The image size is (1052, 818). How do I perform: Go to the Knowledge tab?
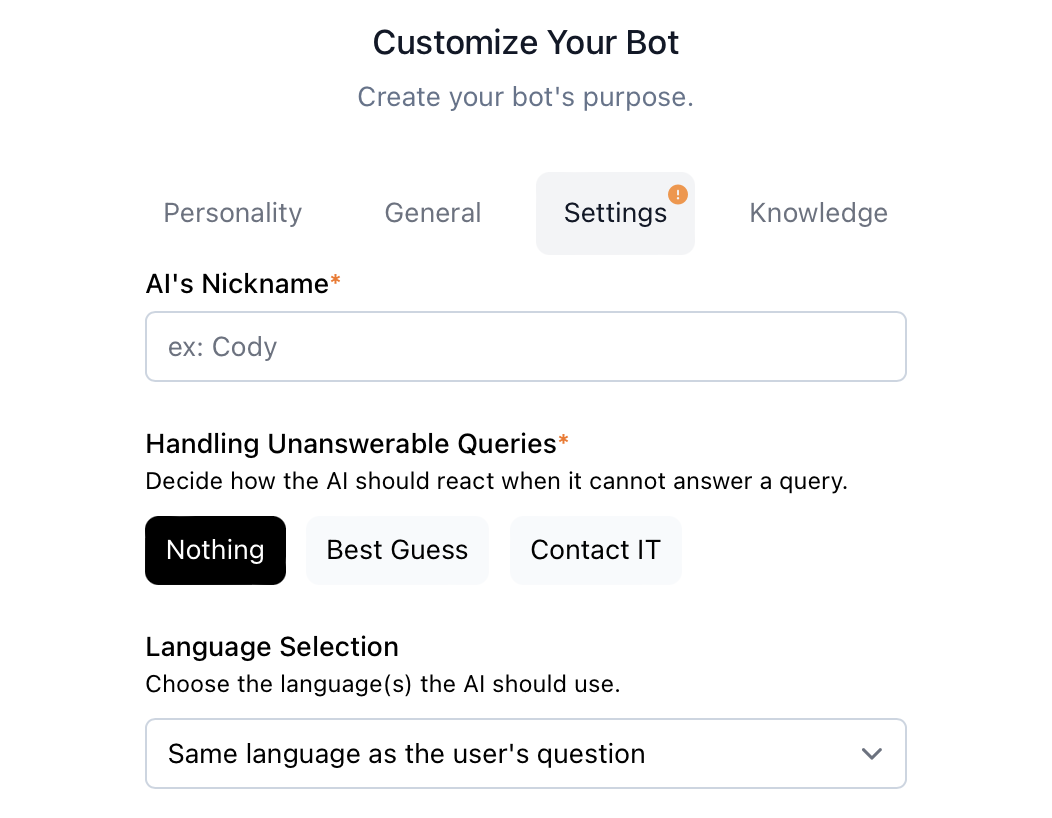pyautogui.click(x=818, y=213)
